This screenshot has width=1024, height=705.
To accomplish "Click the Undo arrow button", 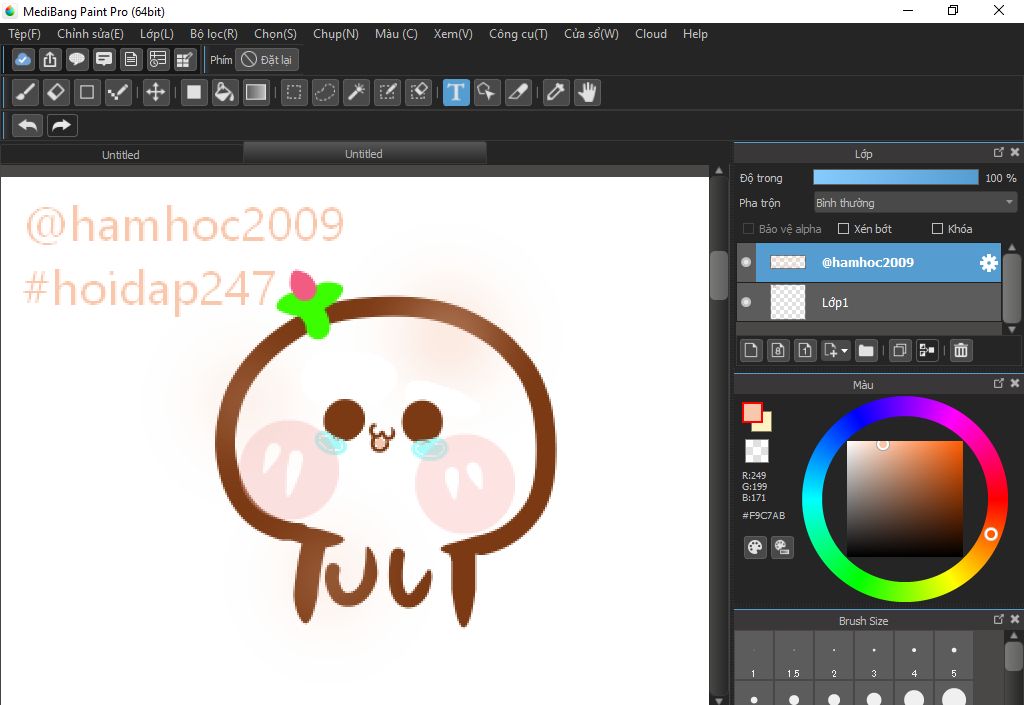I will click(x=28, y=125).
